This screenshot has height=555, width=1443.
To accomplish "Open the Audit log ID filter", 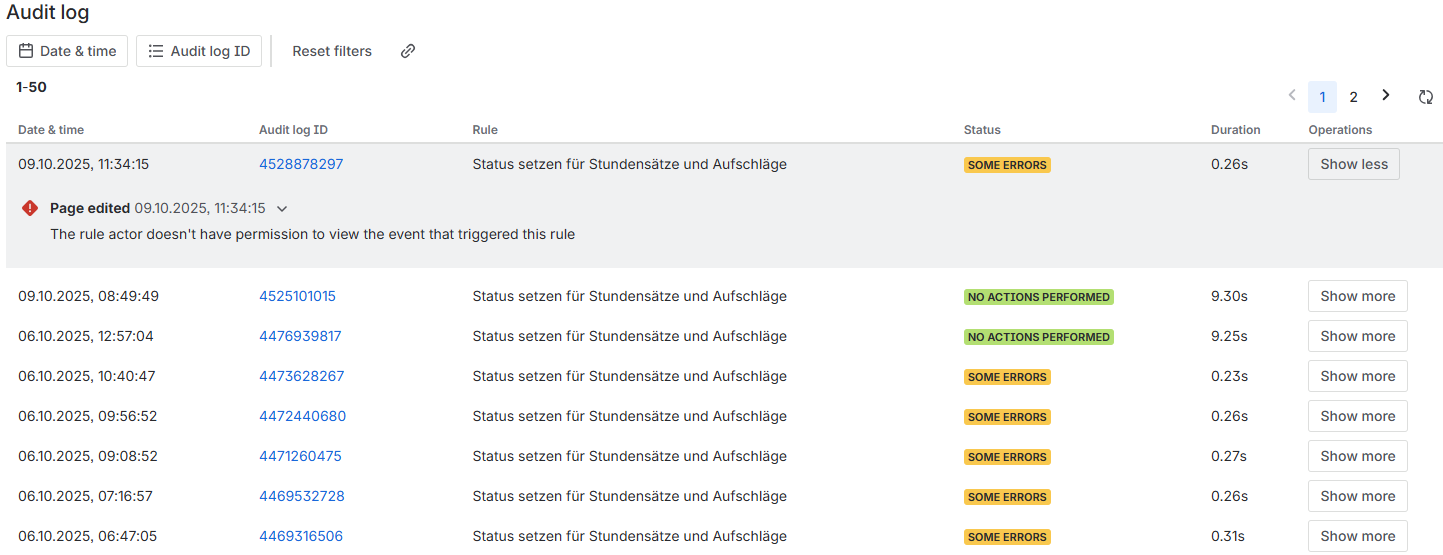I will [x=199, y=51].
